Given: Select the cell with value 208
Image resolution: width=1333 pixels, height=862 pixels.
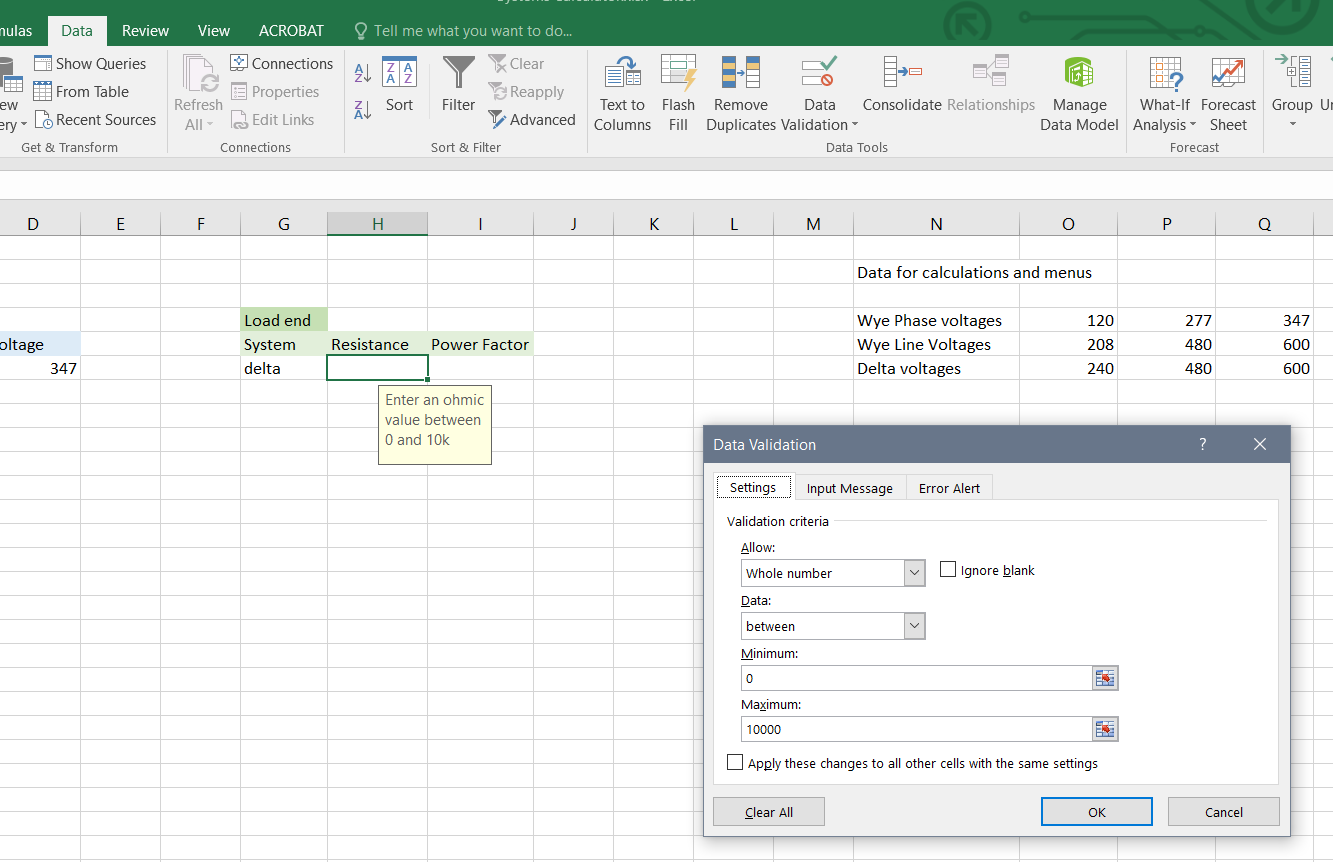Looking at the screenshot, I should [x=1069, y=344].
